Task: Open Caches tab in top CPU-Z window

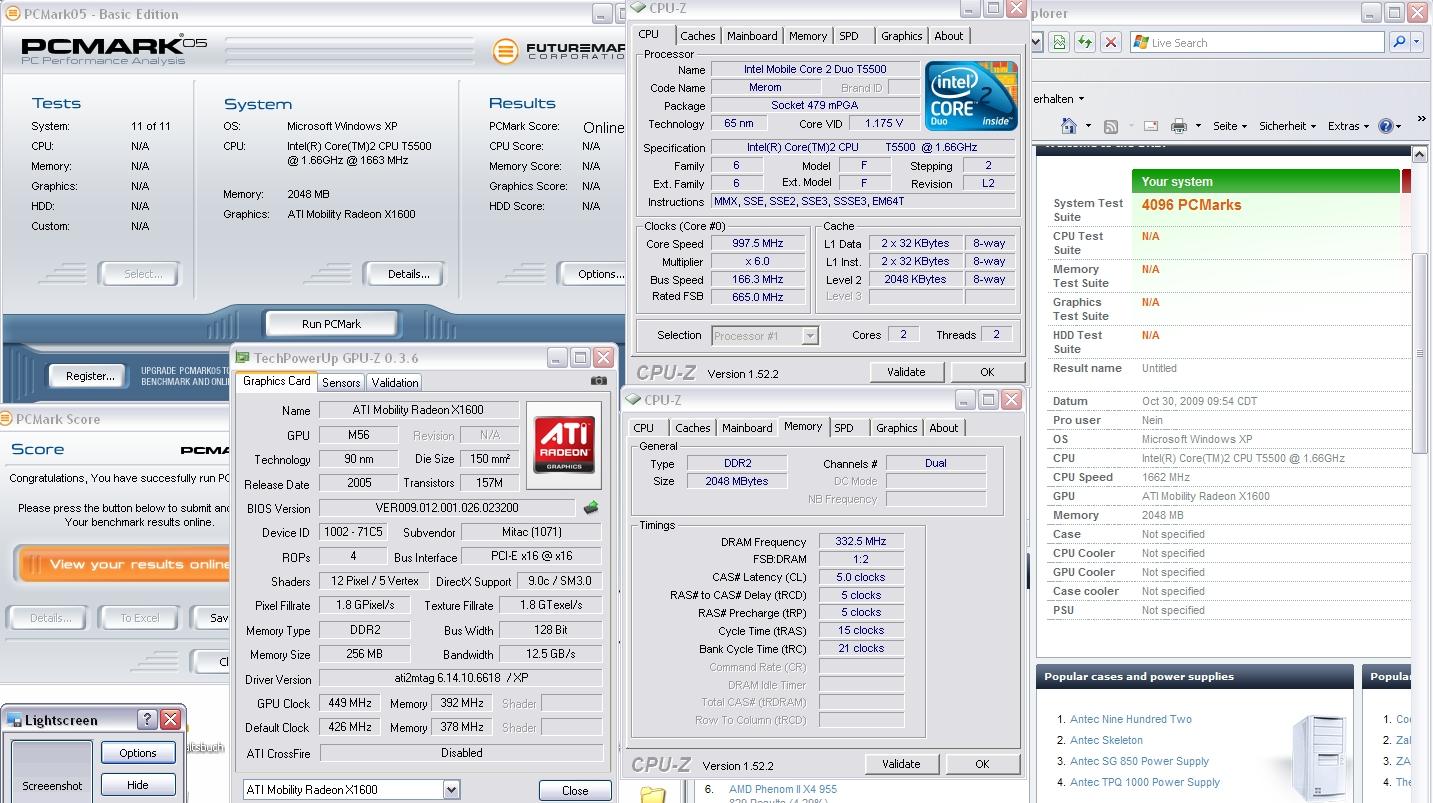Action: 697,36
